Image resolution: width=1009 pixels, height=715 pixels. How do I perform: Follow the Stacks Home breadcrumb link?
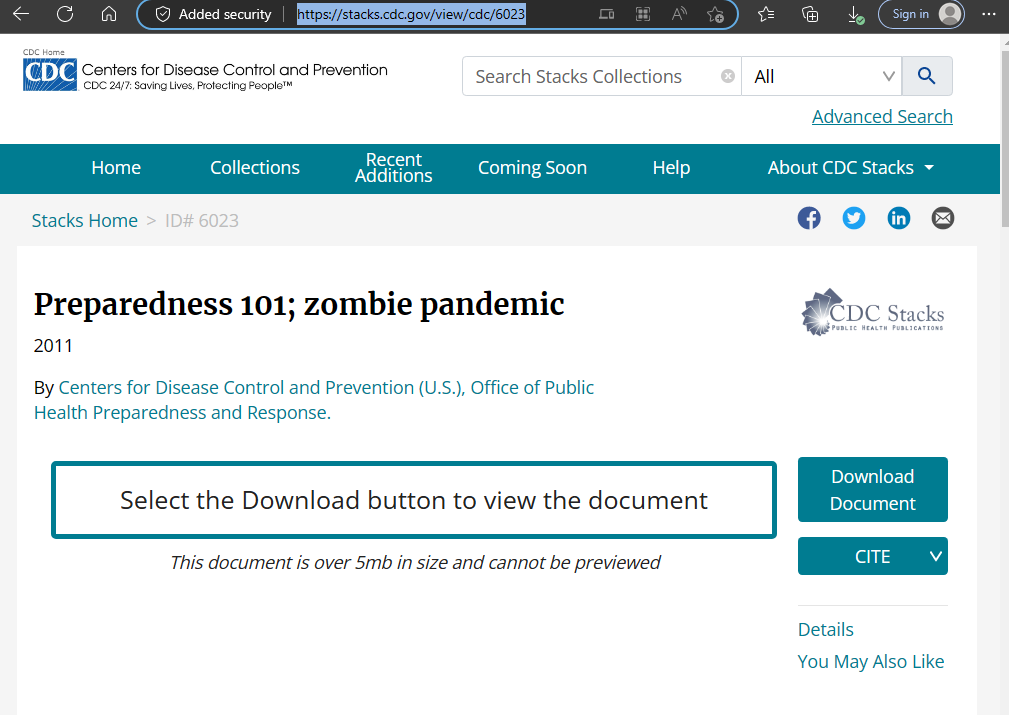pos(85,221)
